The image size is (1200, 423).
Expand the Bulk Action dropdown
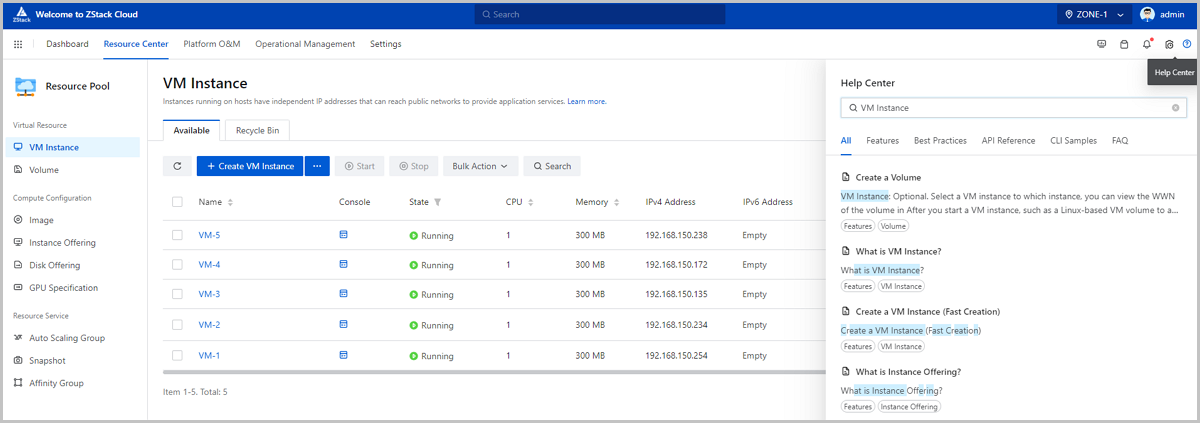pos(480,166)
